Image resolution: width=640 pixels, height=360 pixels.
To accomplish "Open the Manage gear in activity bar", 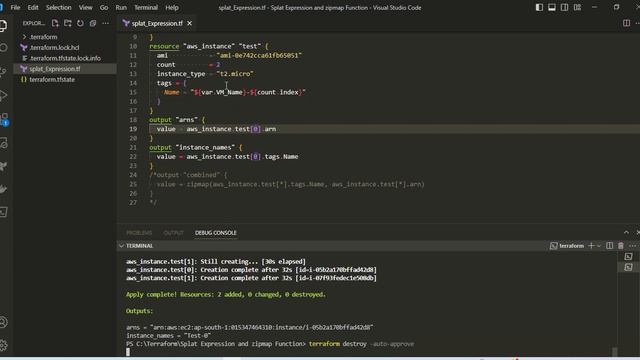I will (3, 345).
